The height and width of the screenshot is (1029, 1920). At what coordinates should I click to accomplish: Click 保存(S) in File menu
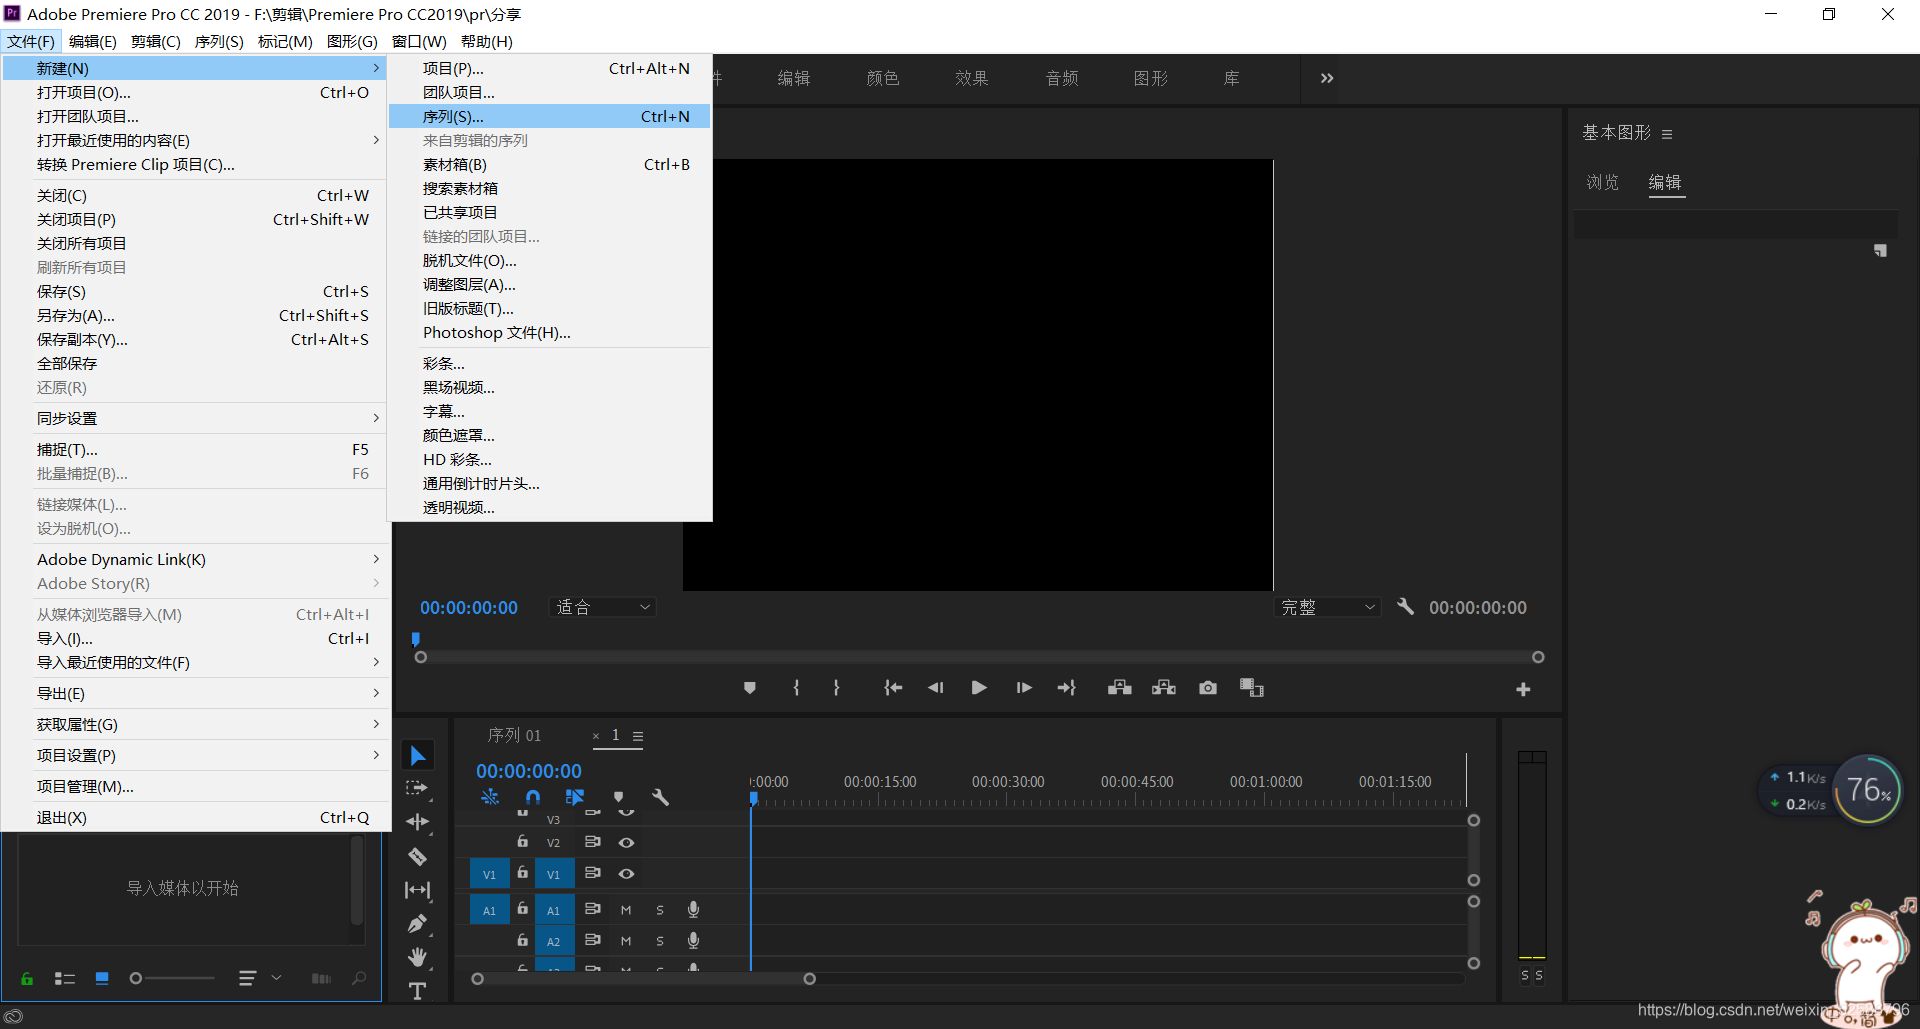pos(195,292)
